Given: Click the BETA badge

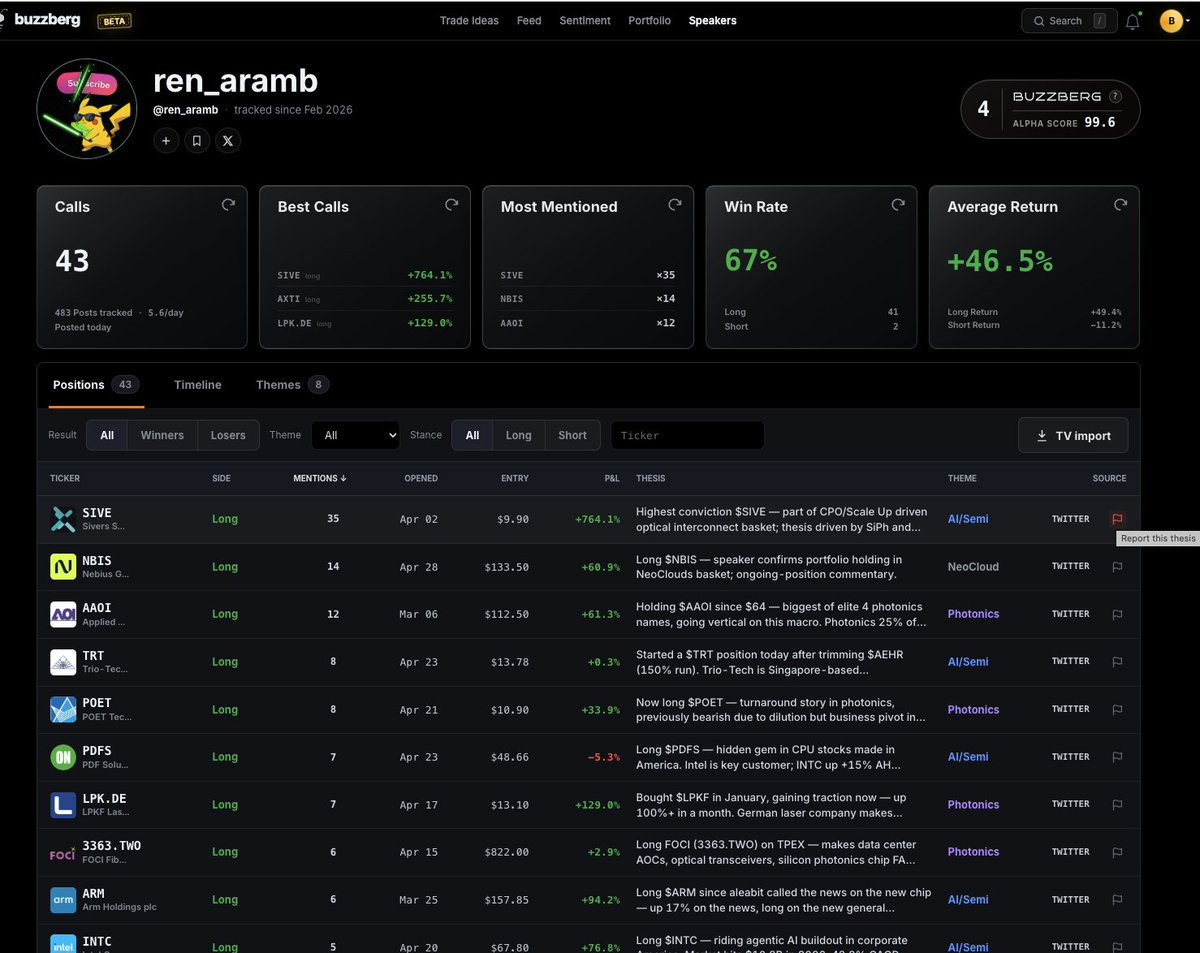Looking at the screenshot, I should coord(114,21).
